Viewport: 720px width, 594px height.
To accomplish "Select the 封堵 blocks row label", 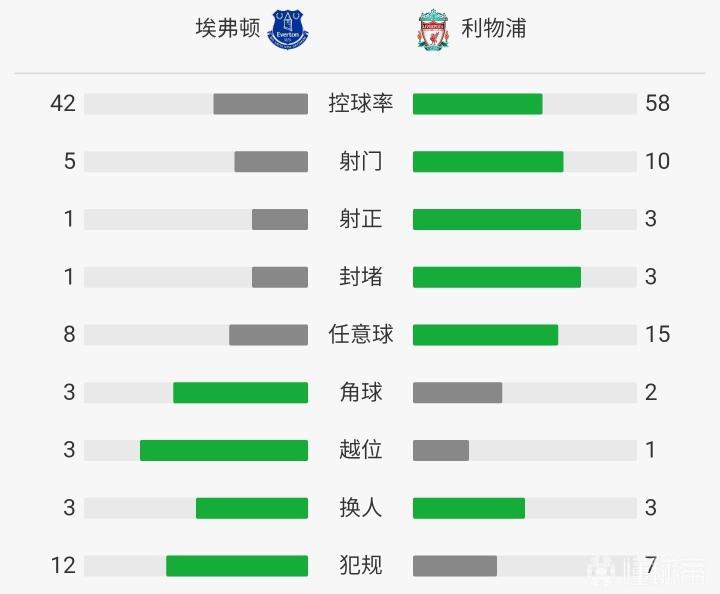I will coord(360,277).
